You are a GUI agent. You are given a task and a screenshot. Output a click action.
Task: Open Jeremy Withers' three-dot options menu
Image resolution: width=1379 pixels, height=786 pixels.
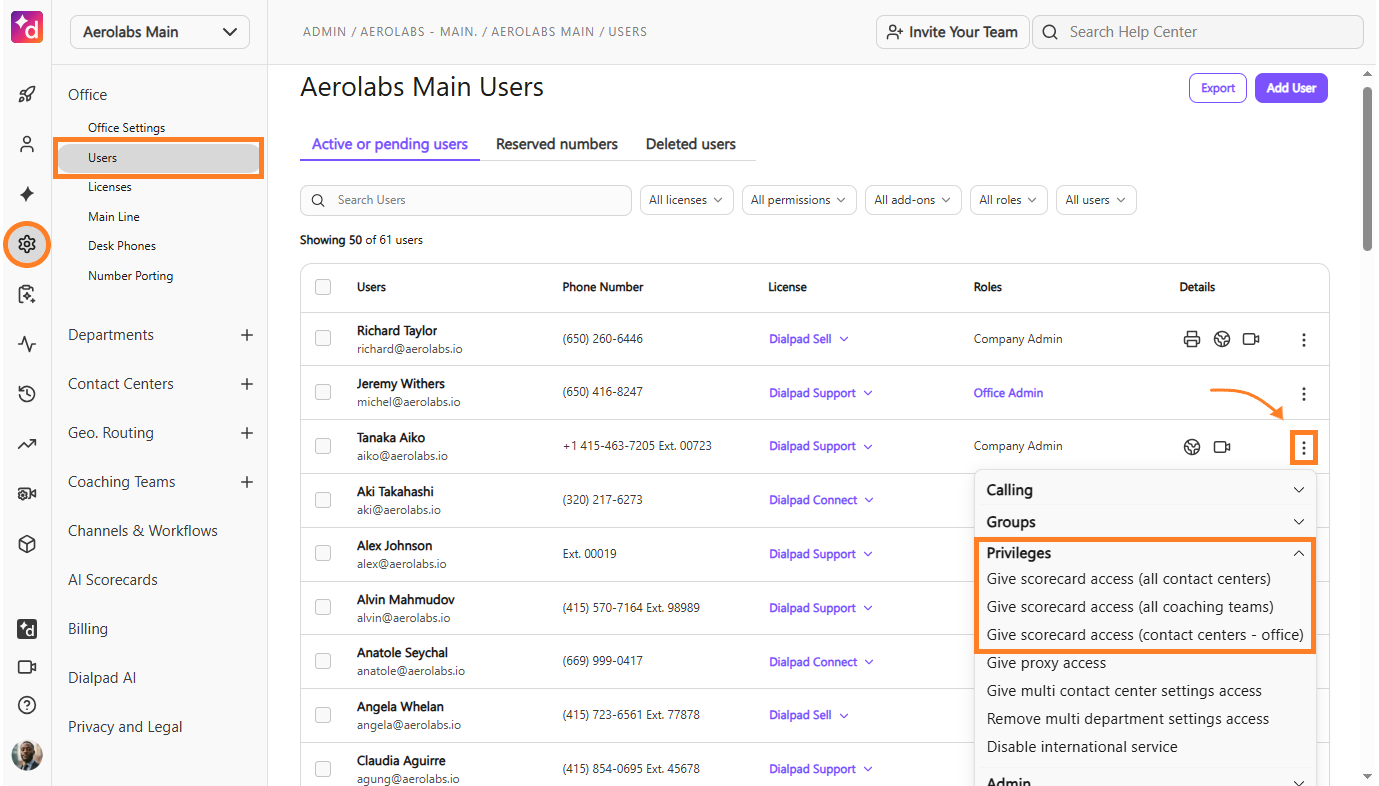point(1304,394)
